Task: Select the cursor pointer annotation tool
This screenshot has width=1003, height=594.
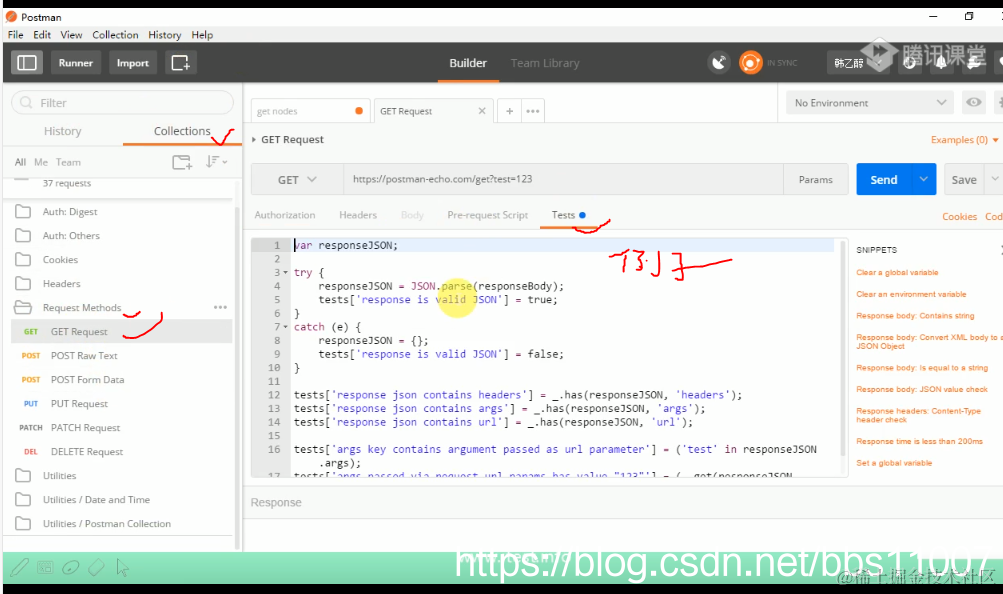Action: click(122, 567)
